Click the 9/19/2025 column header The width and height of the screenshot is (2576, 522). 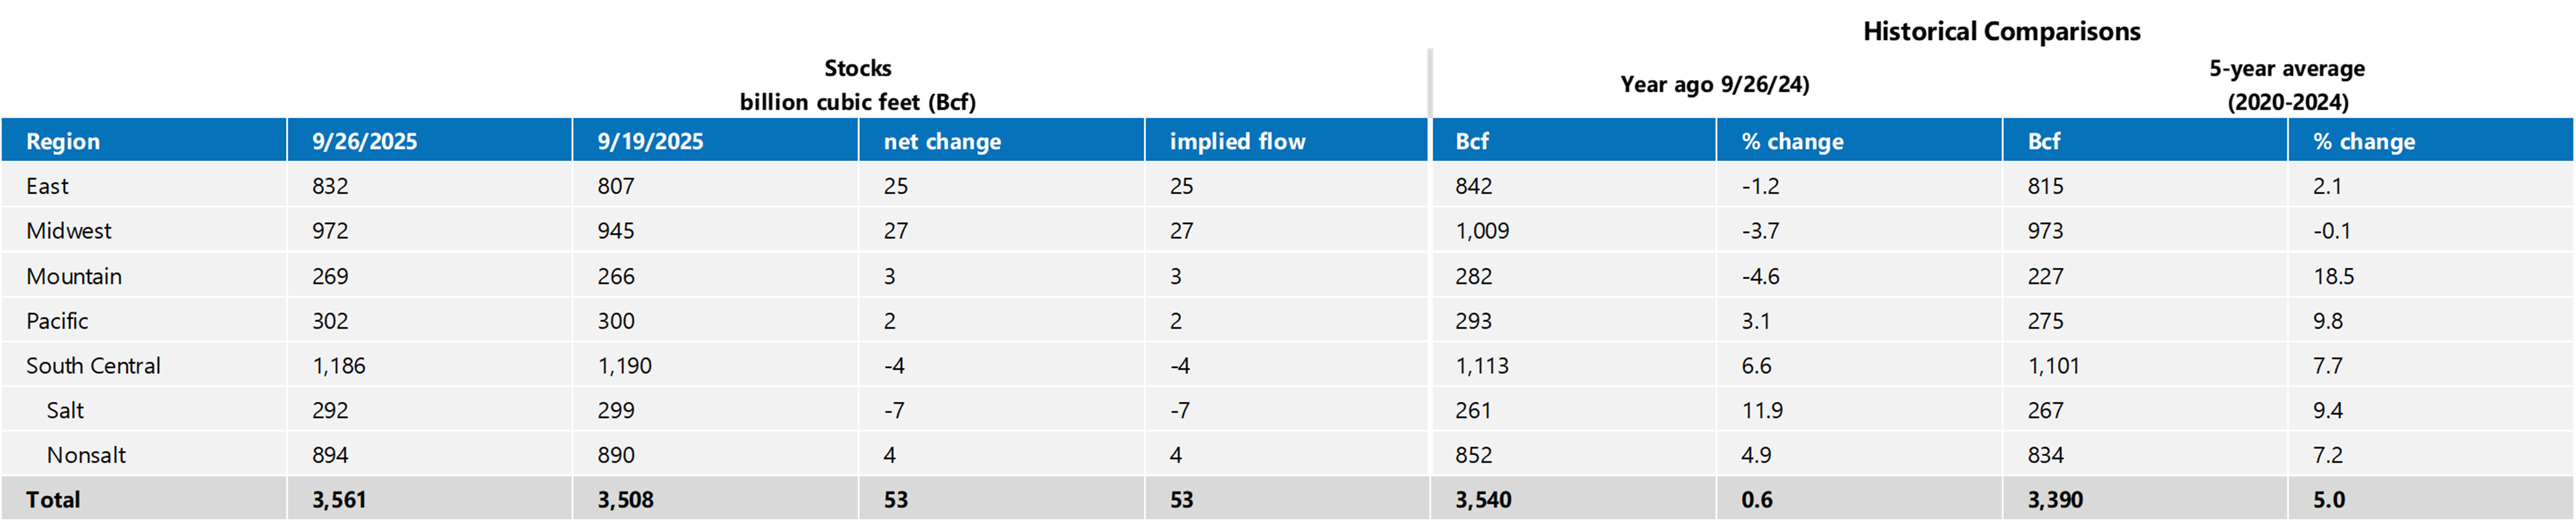point(650,141)
